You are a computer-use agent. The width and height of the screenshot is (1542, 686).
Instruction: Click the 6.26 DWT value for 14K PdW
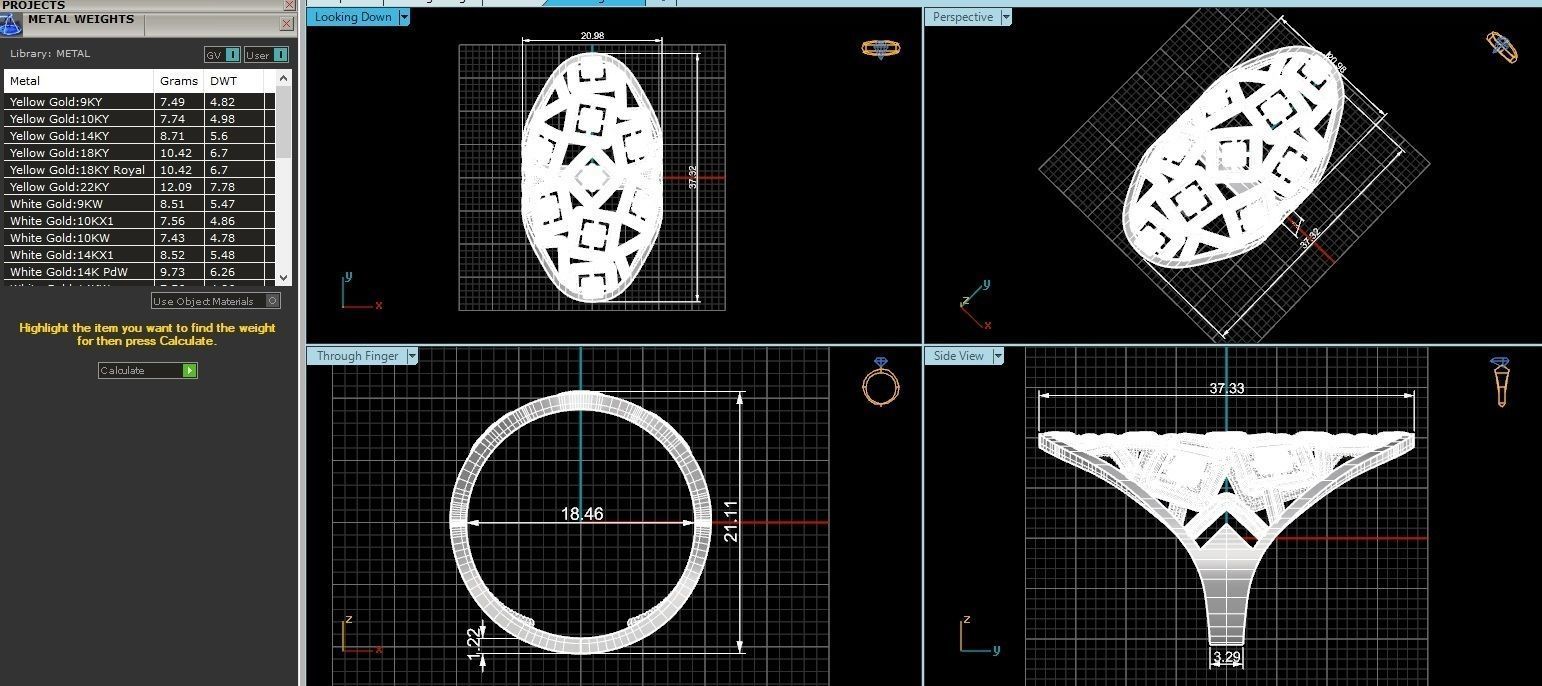coord(222,272)
